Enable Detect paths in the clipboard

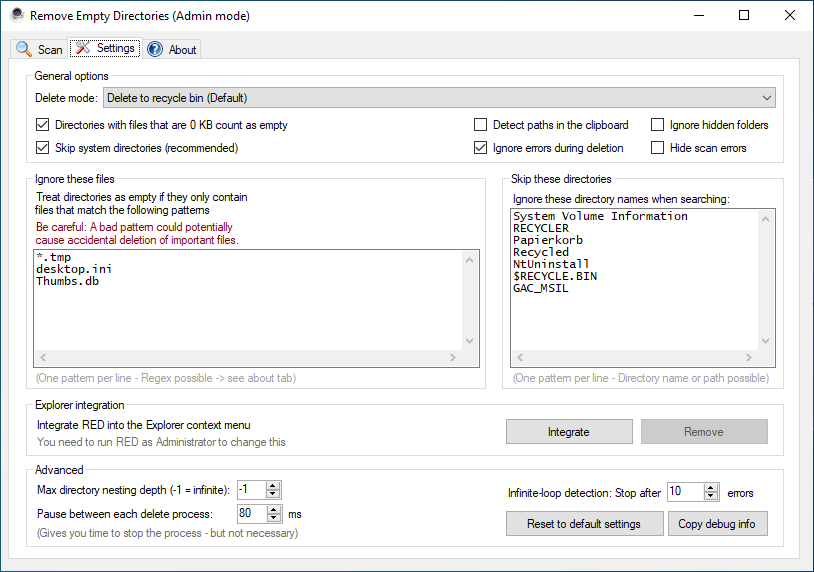(481, 125)
